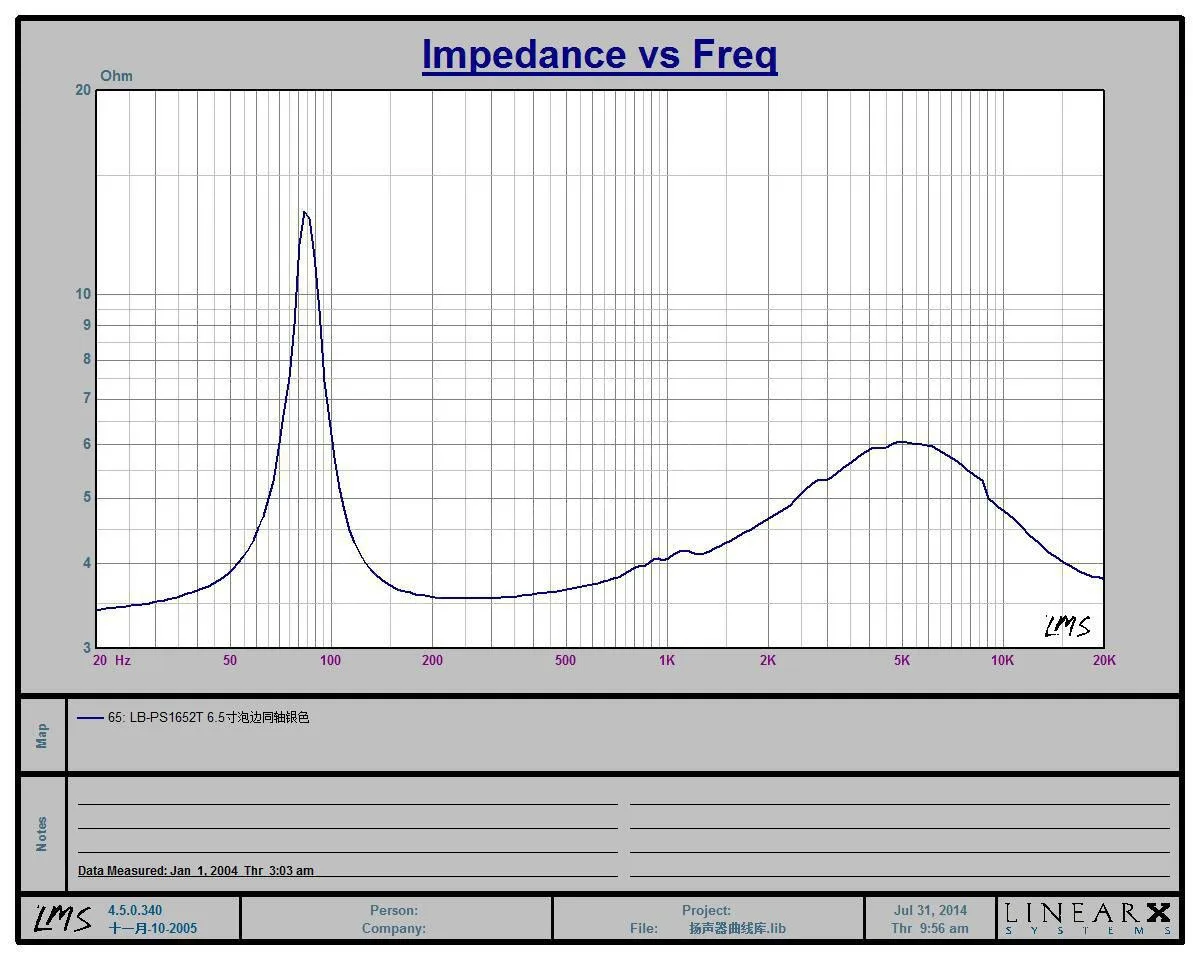The width and height of the screenshot is (1200, 960).
Task: Click the time 'Thr 9:56 am'
Action: point(930,928)
